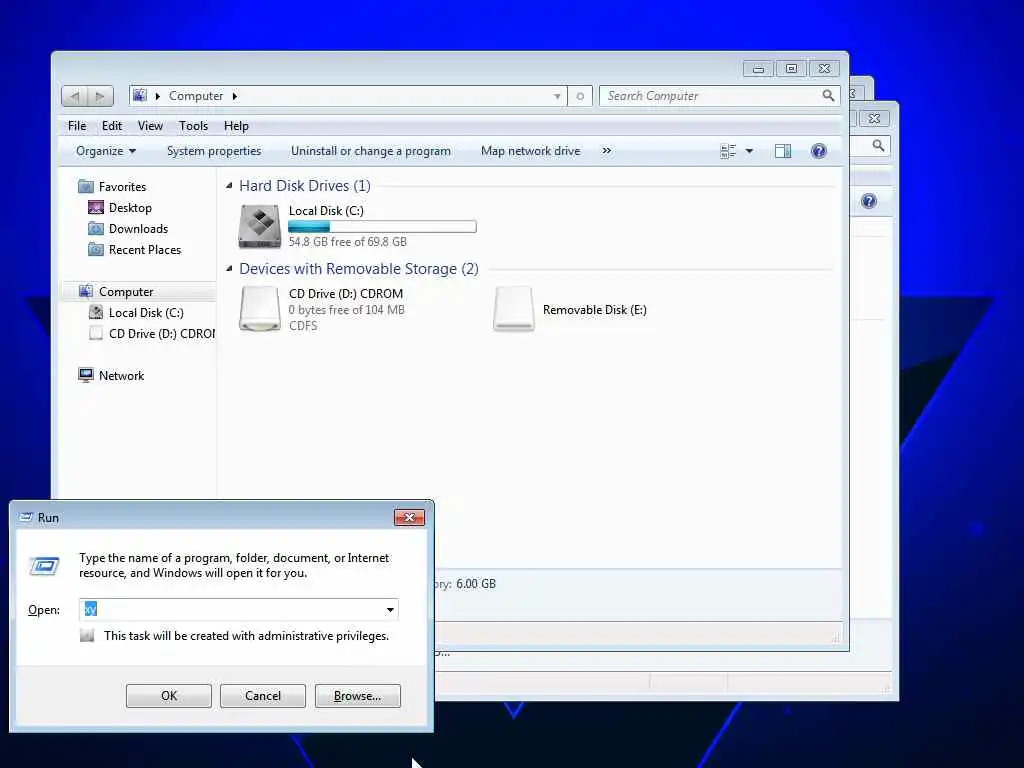Viewport: 1024px width, 768px height.
Task: Click '54.8 GB free of 69.8 GB' text
Action: [x=347, y=242]
